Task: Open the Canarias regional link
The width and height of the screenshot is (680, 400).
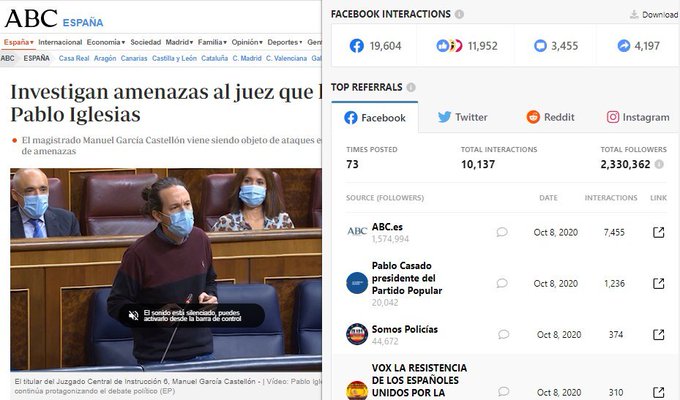Action: (x=134, y=58)
